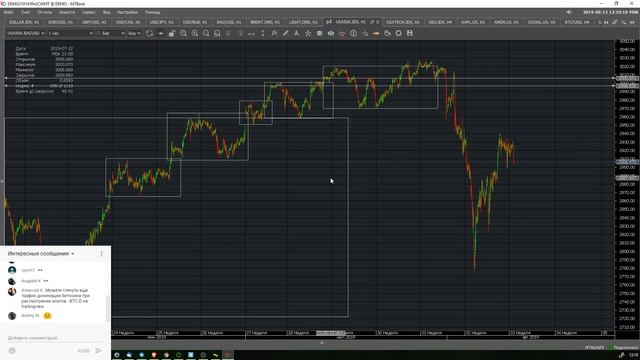The height and width of the screenshot is (360, 640).
Task: Click the refresh chart icon
Action: [x=149, y=33]
